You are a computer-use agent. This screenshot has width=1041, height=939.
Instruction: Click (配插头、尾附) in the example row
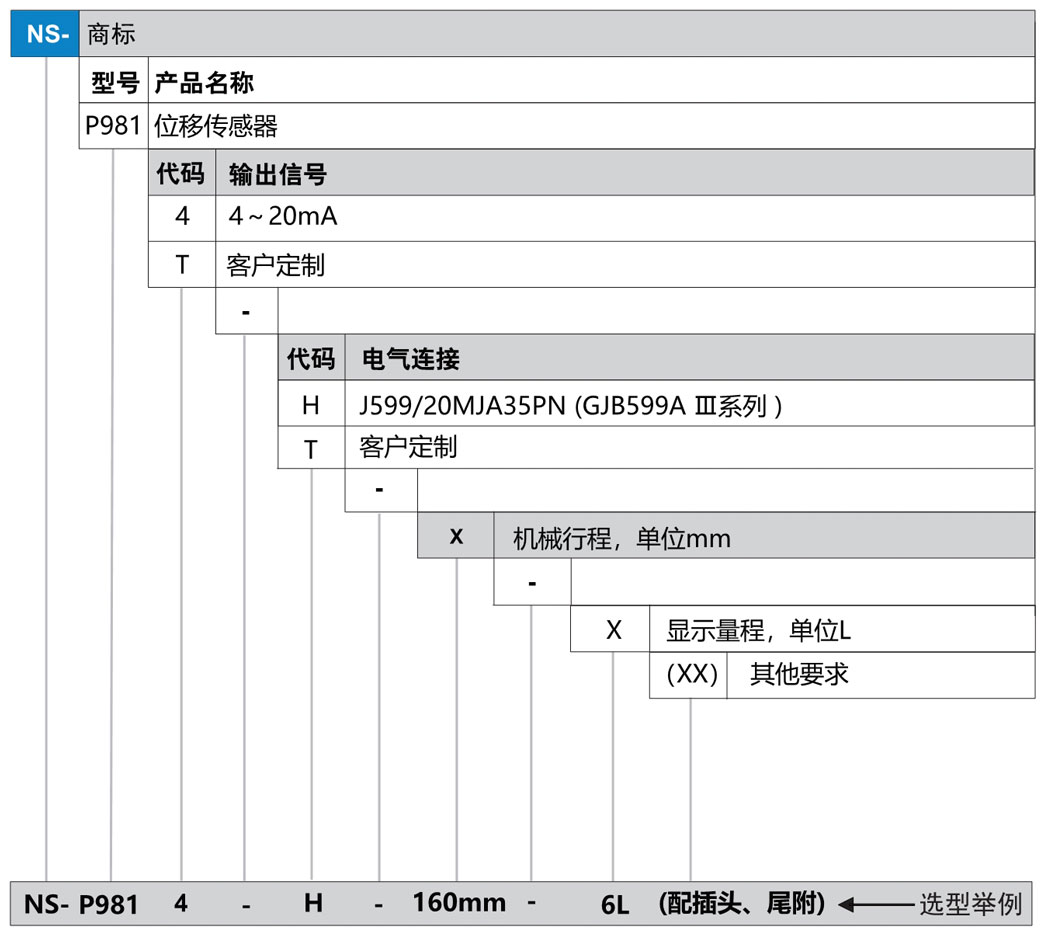[x=741, y=903]
